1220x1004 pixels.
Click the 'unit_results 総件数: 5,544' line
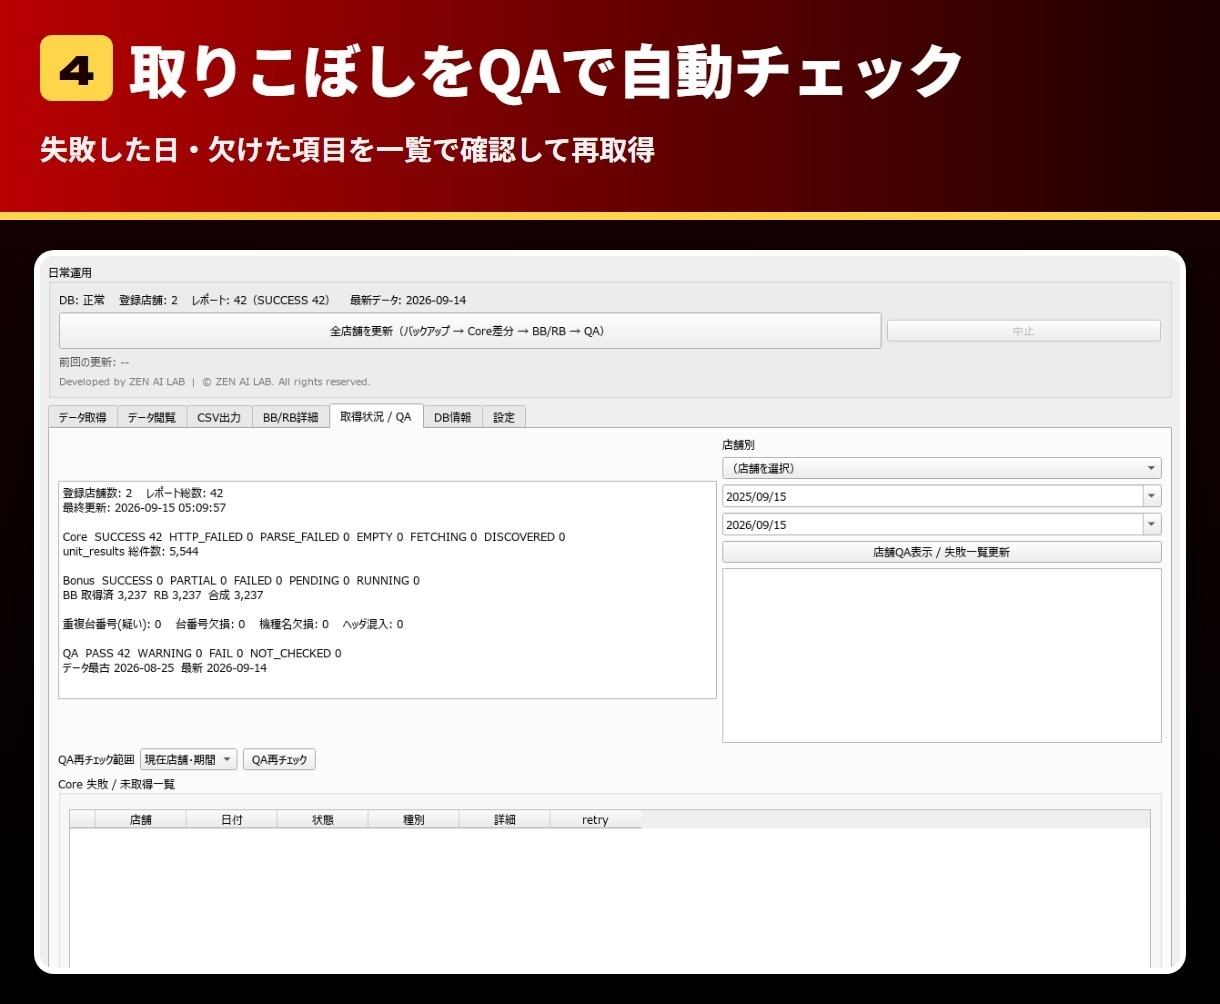point(130,551)
